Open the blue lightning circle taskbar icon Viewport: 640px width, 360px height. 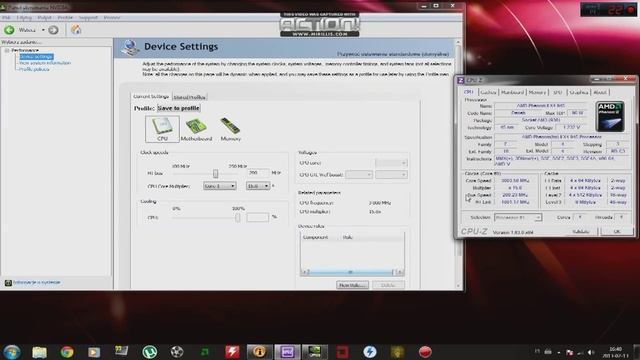(370, 352)
